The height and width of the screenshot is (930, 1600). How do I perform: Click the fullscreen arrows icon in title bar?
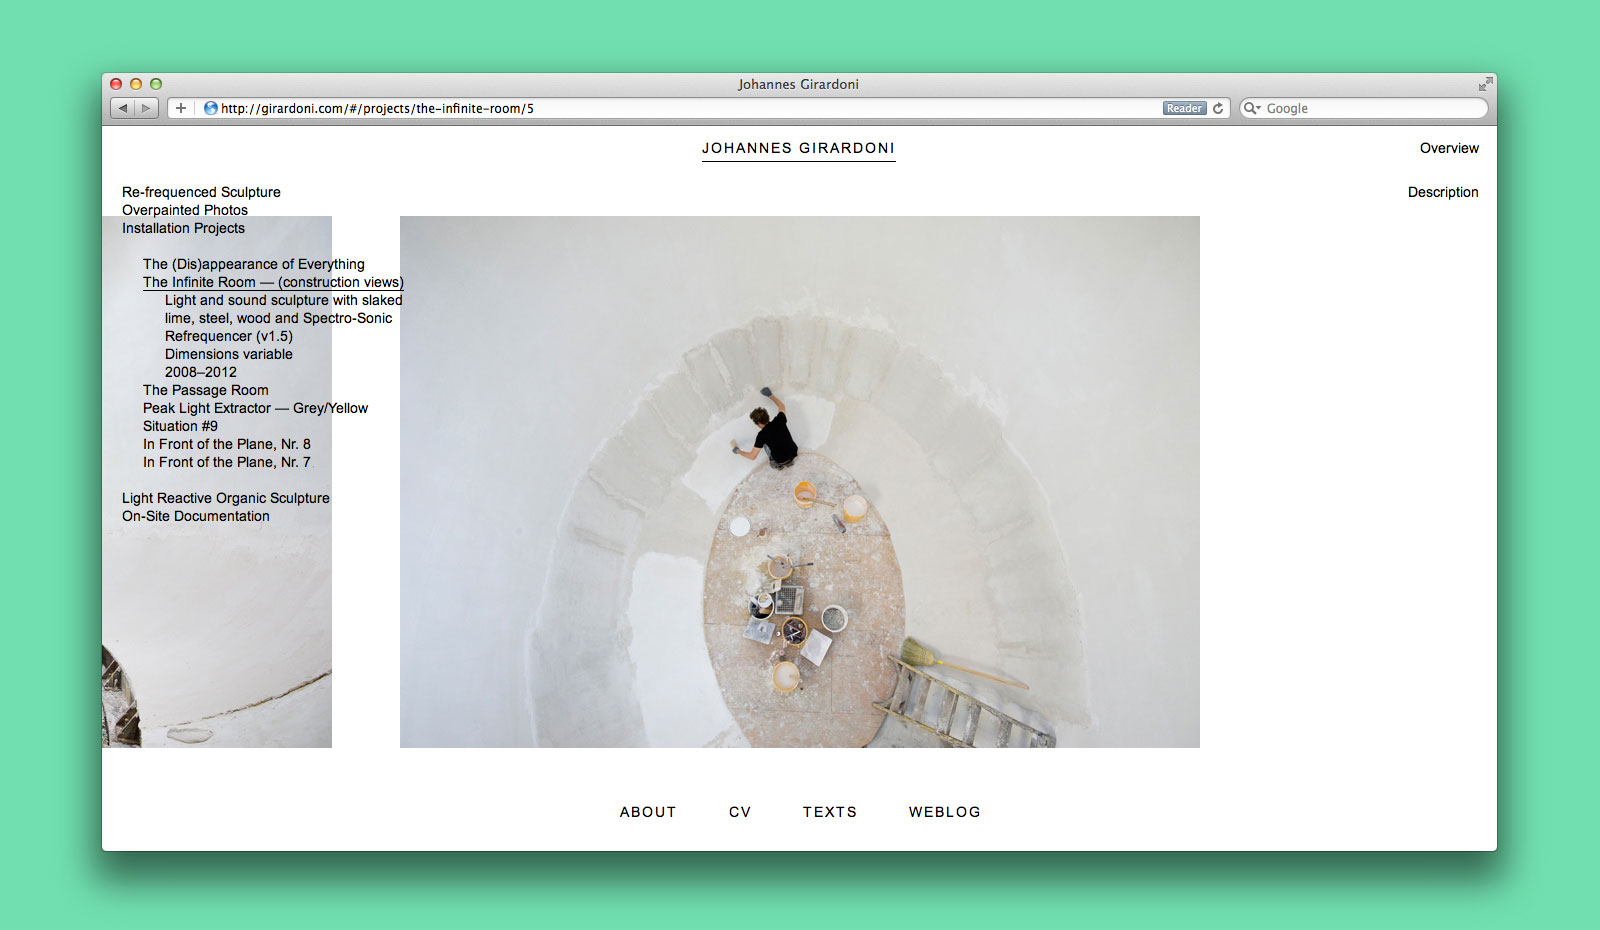pyautogui.click(x=1485, y=84)
